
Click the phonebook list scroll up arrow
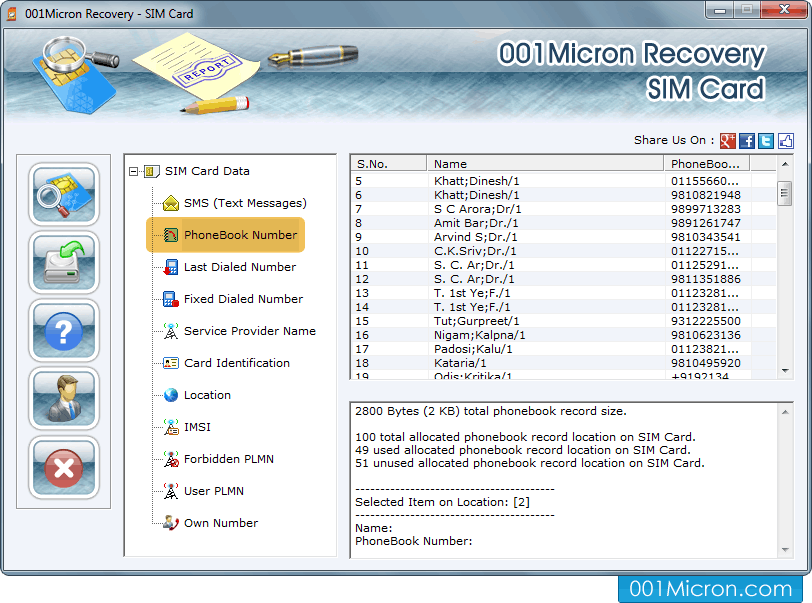785,164
